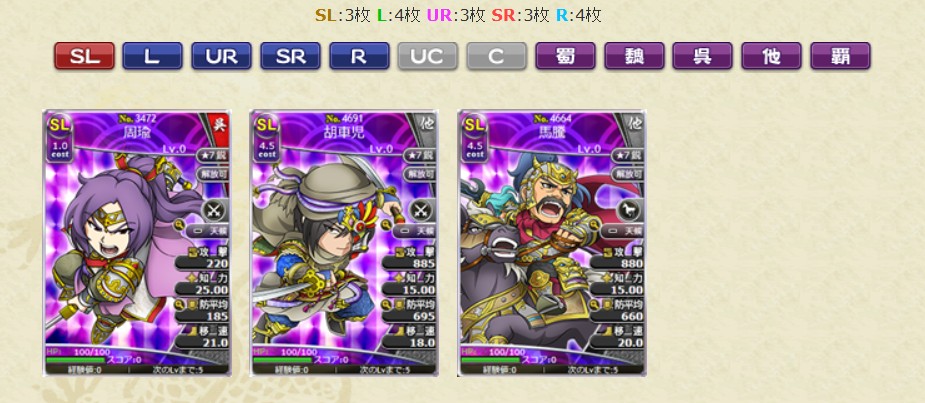Toggle the C rarity filter
This screenshot has width=925, height=403.
pos(496,56)
